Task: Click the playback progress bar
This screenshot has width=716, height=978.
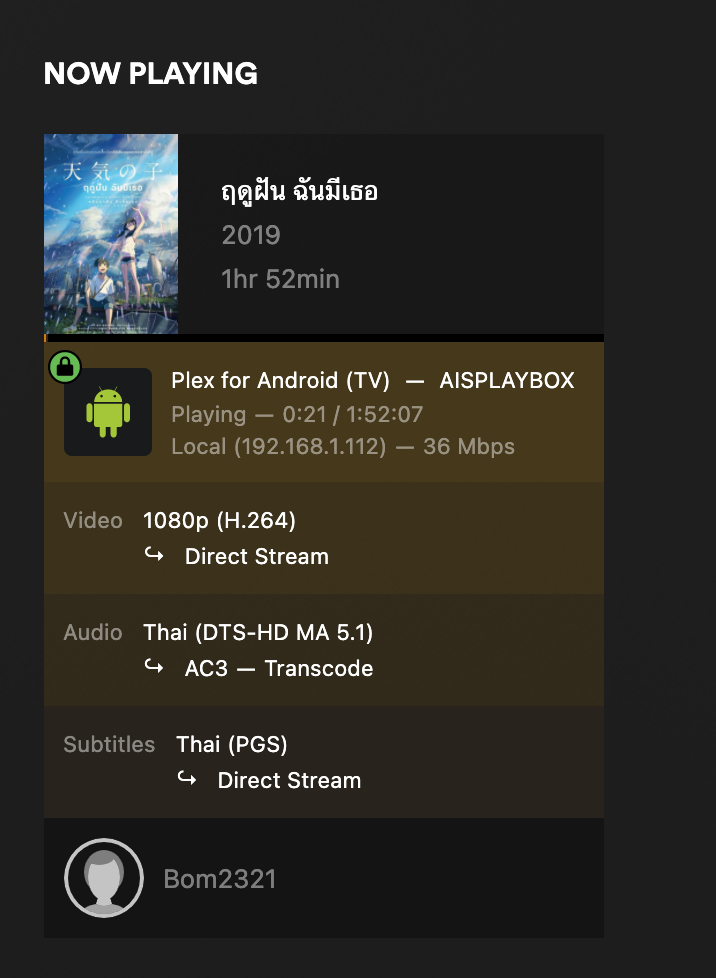Action: [324, 338]
